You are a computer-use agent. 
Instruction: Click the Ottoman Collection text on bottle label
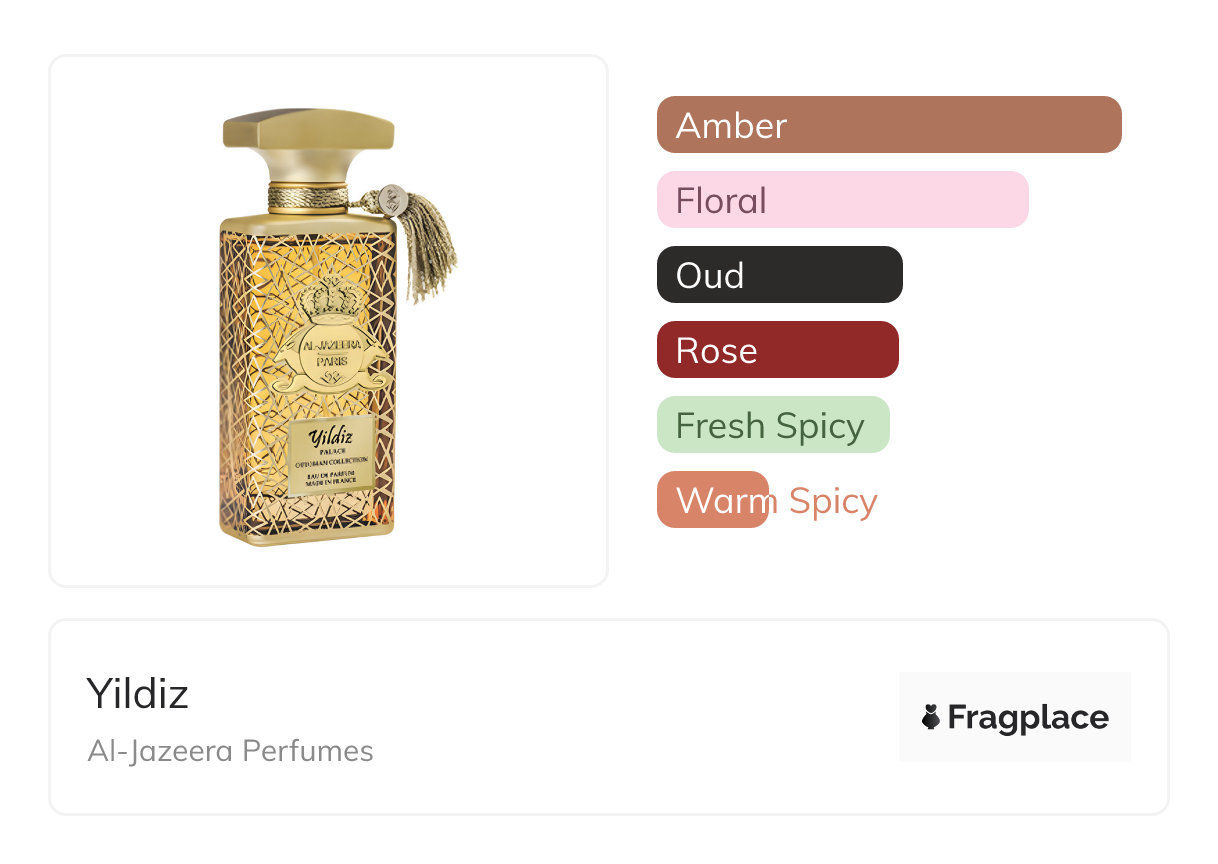pos(332,462)
